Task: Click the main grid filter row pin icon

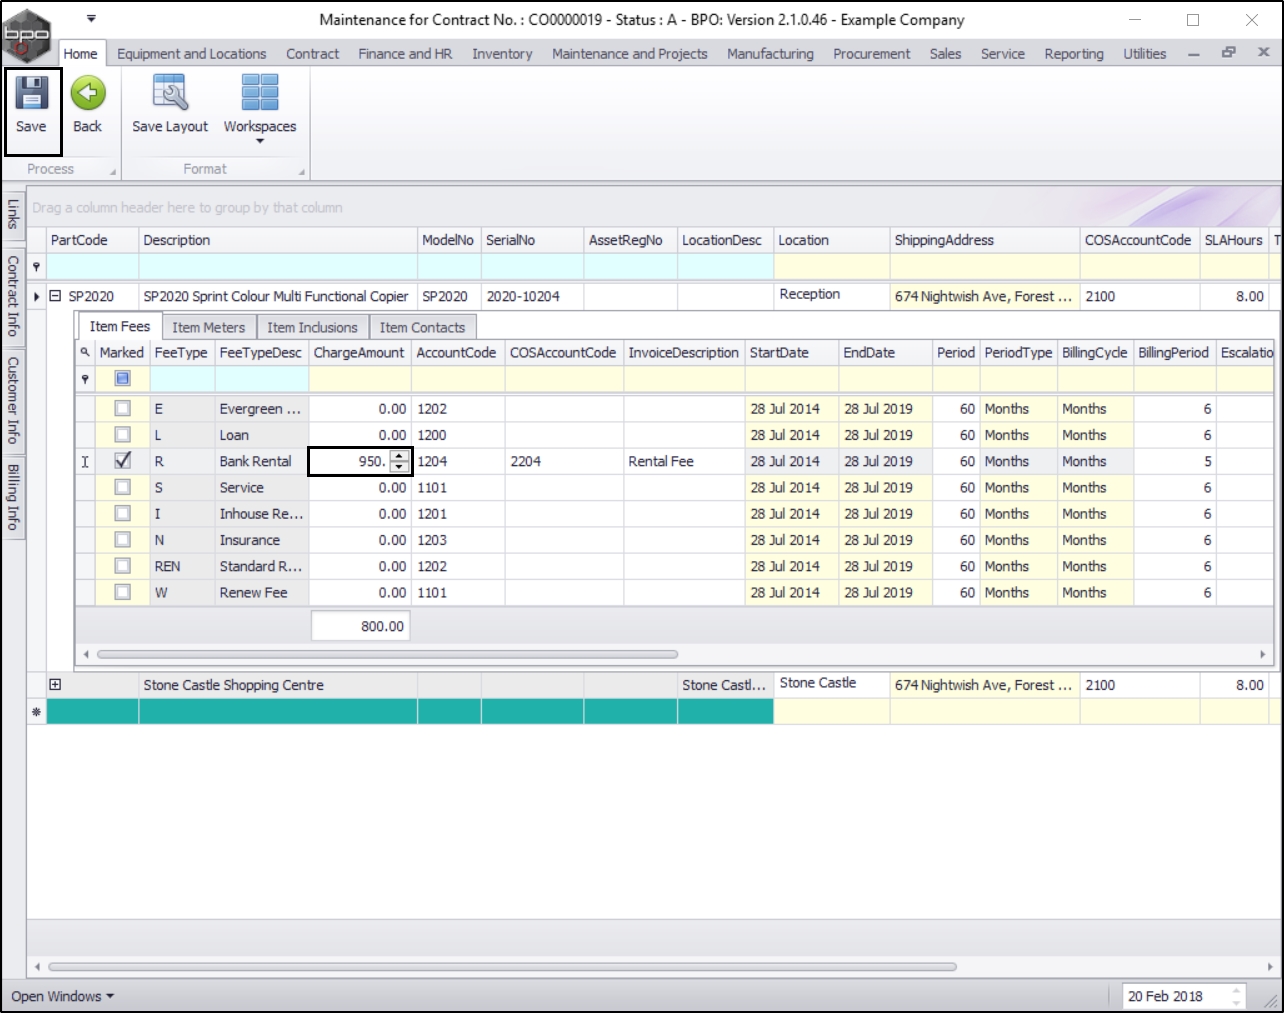Action: (x=37, y=267)
